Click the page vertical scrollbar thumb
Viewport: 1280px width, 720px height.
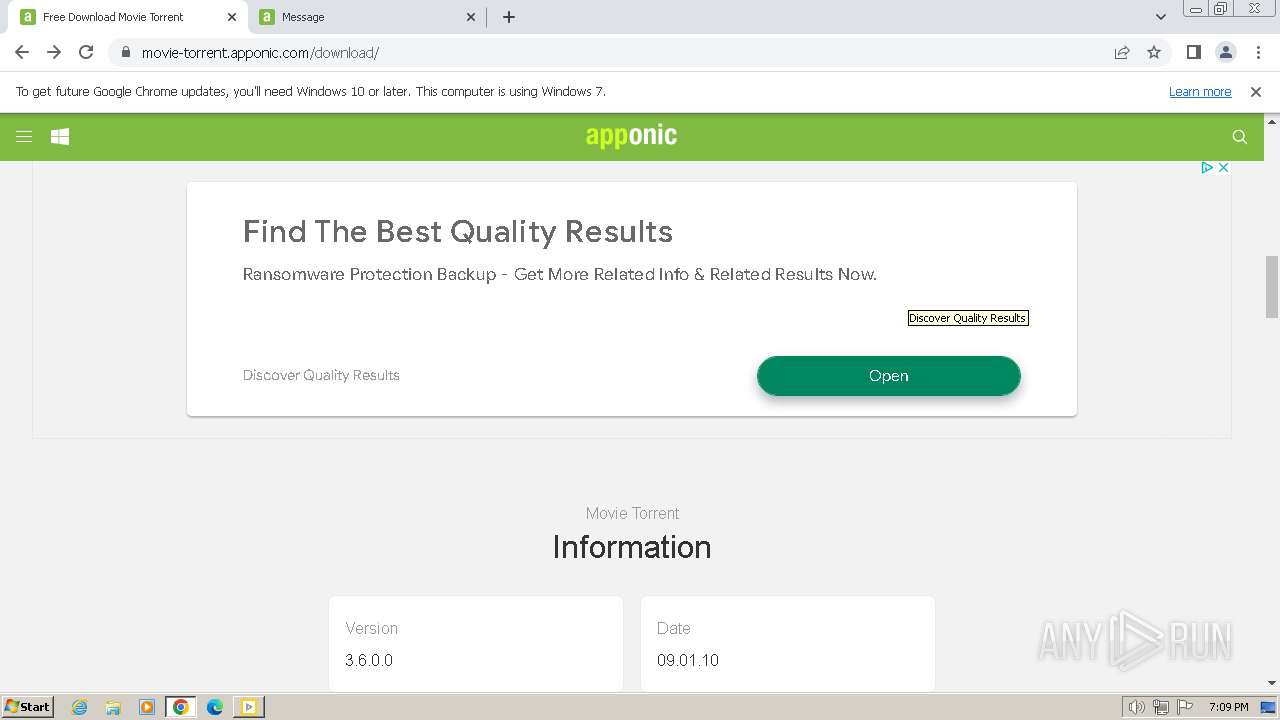coord(1272,287)
